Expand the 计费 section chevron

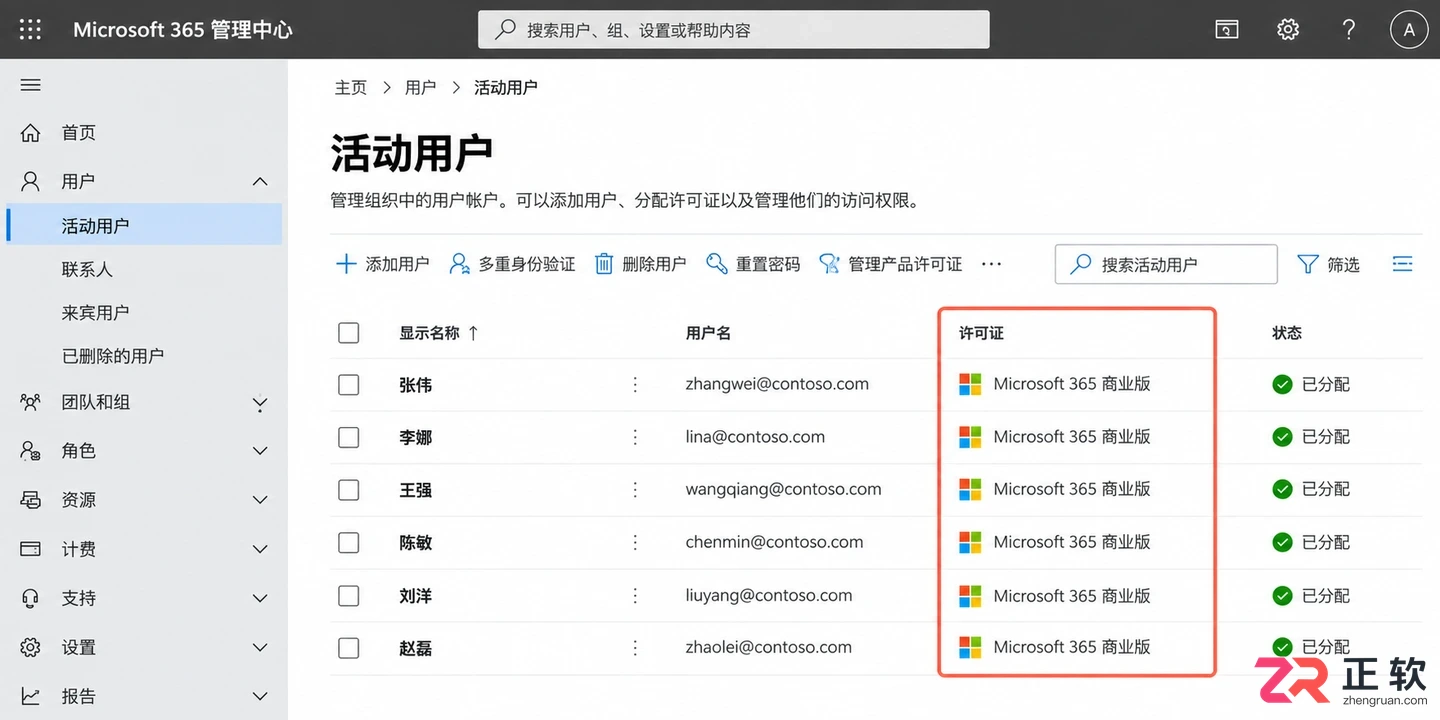260,549
